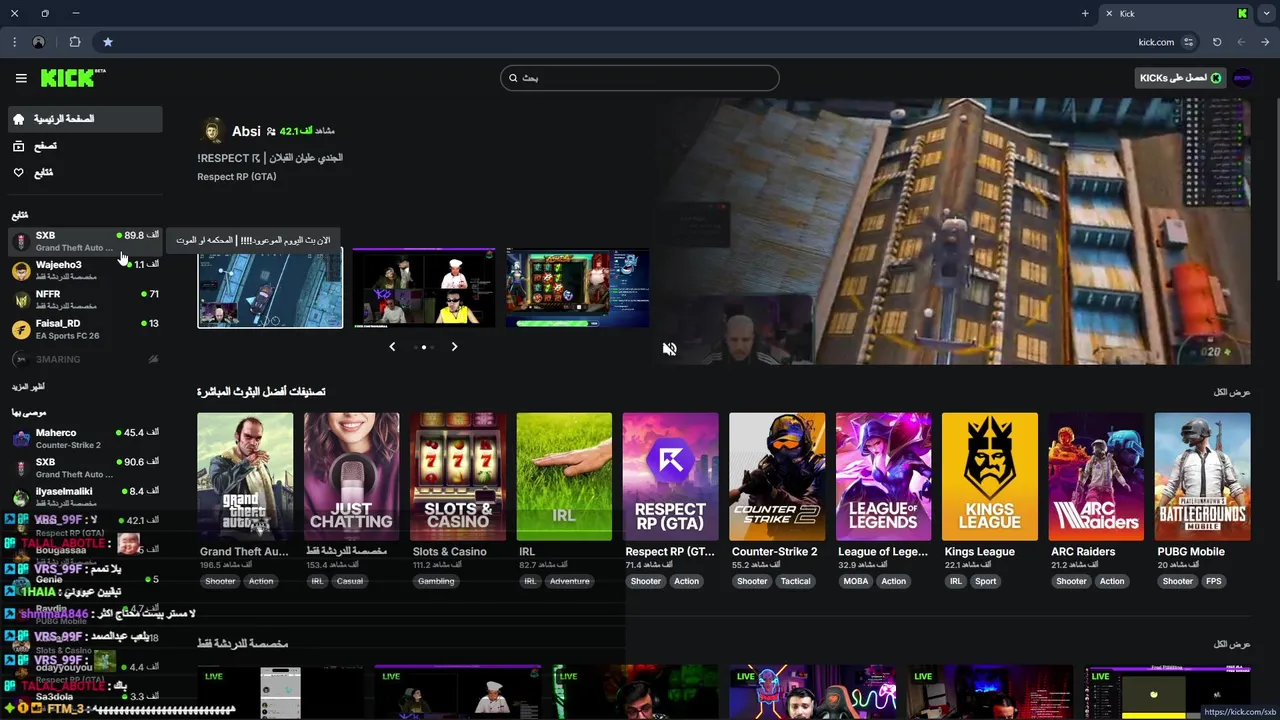The height and width of the screenshot is (720, 1280).
Task: Open site information icon in address bar
Action: pyautogui.click(x=1189, y=42)
